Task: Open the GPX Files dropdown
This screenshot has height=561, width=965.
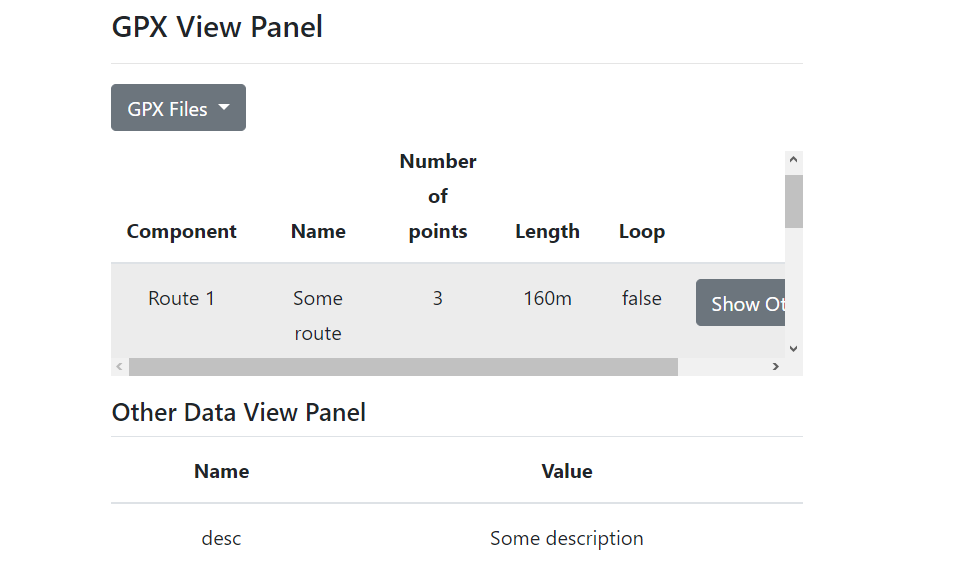Action: [178, 108]
